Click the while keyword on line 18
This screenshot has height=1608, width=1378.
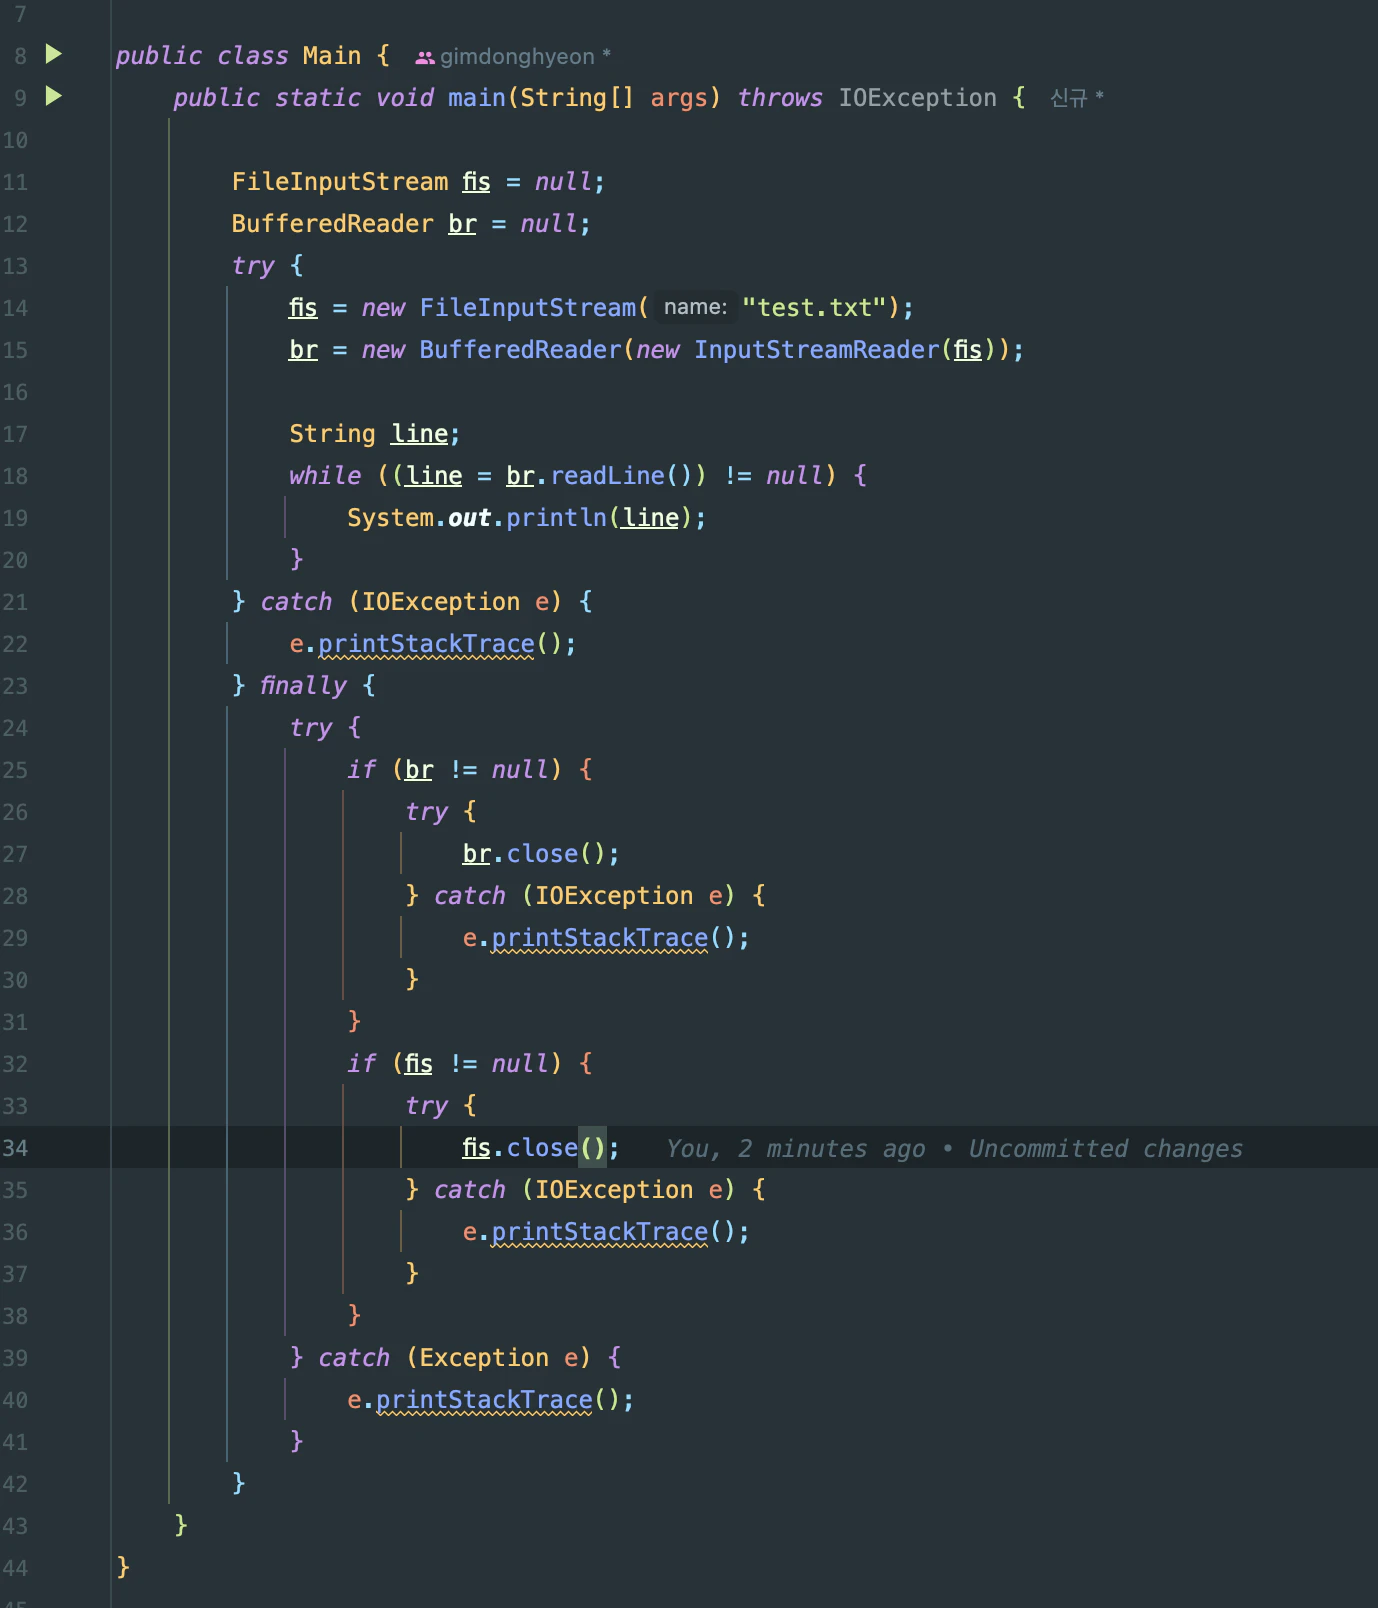[x=325, y=475]
